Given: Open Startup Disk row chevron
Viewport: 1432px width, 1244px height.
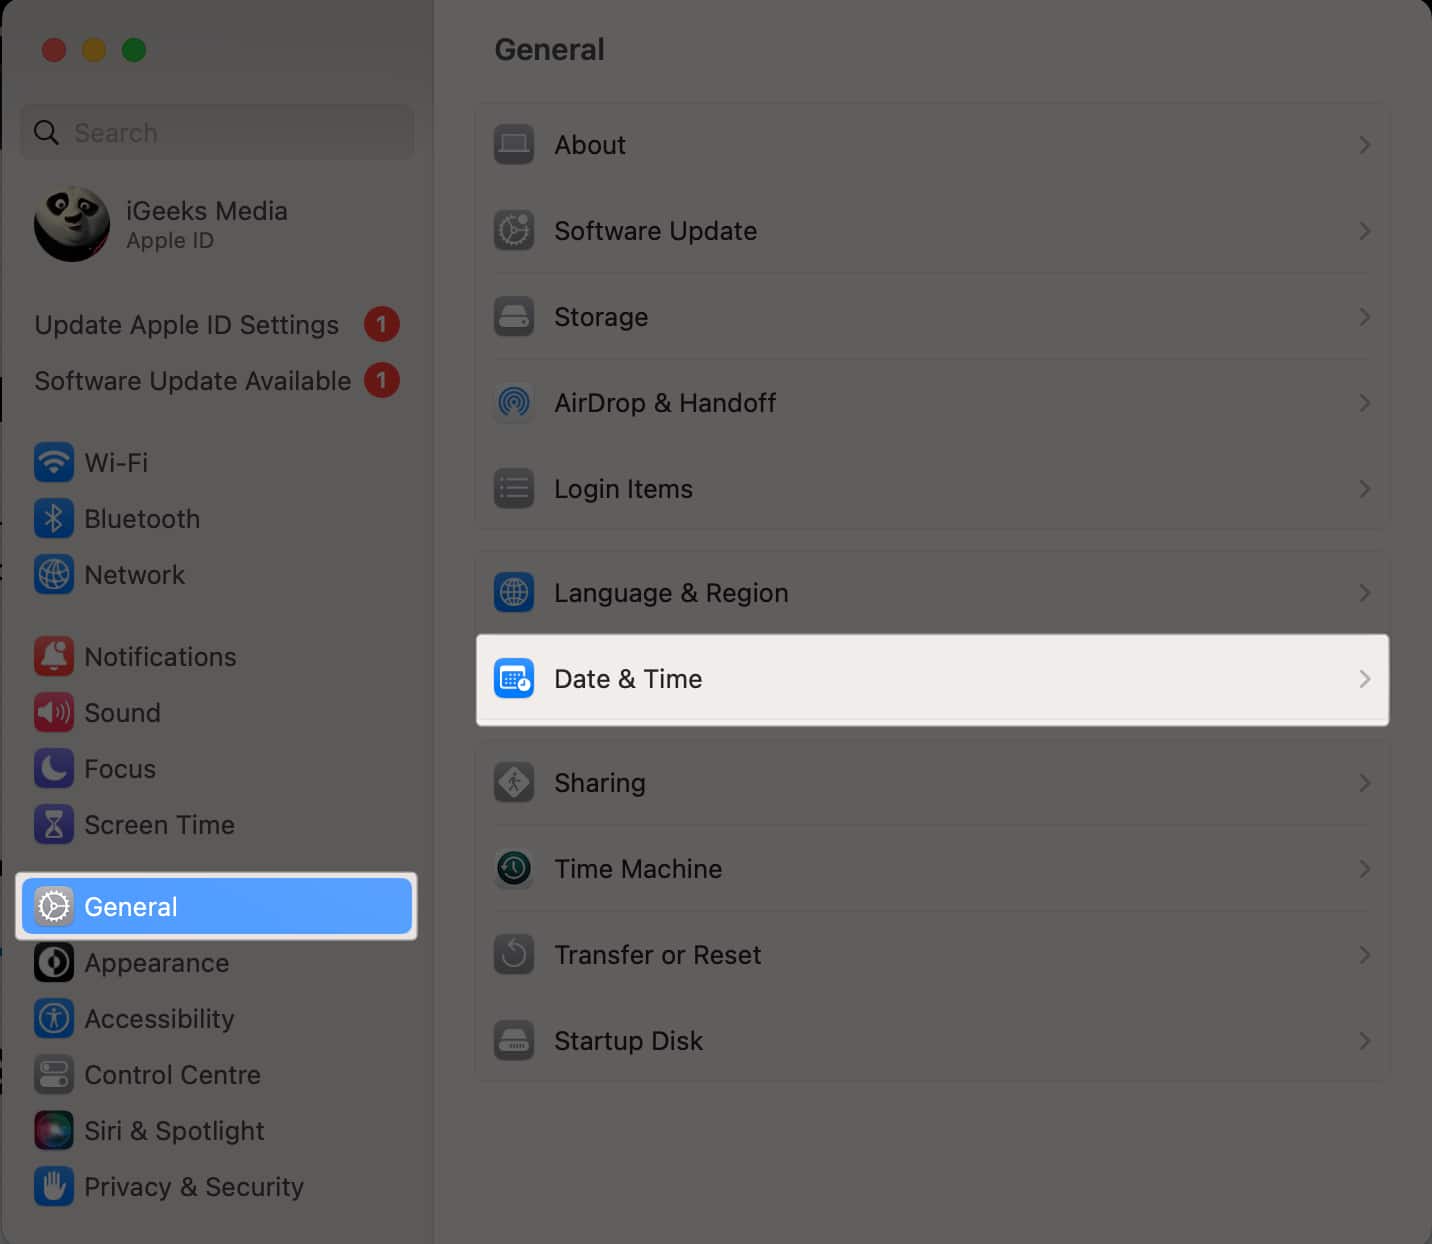Looking at the screenshot, I should click(1365, 1041).
